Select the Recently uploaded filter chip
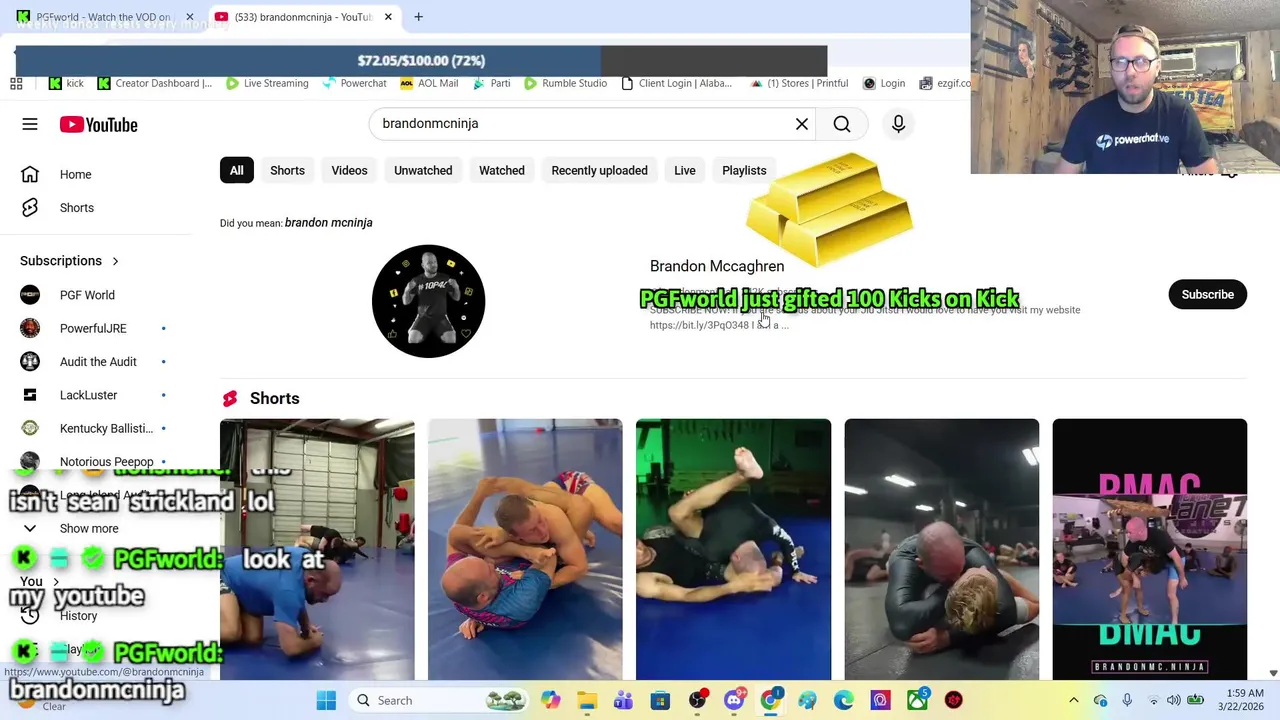The width and height of the screenshot is (1280, 720). click(x=599, y=170)
